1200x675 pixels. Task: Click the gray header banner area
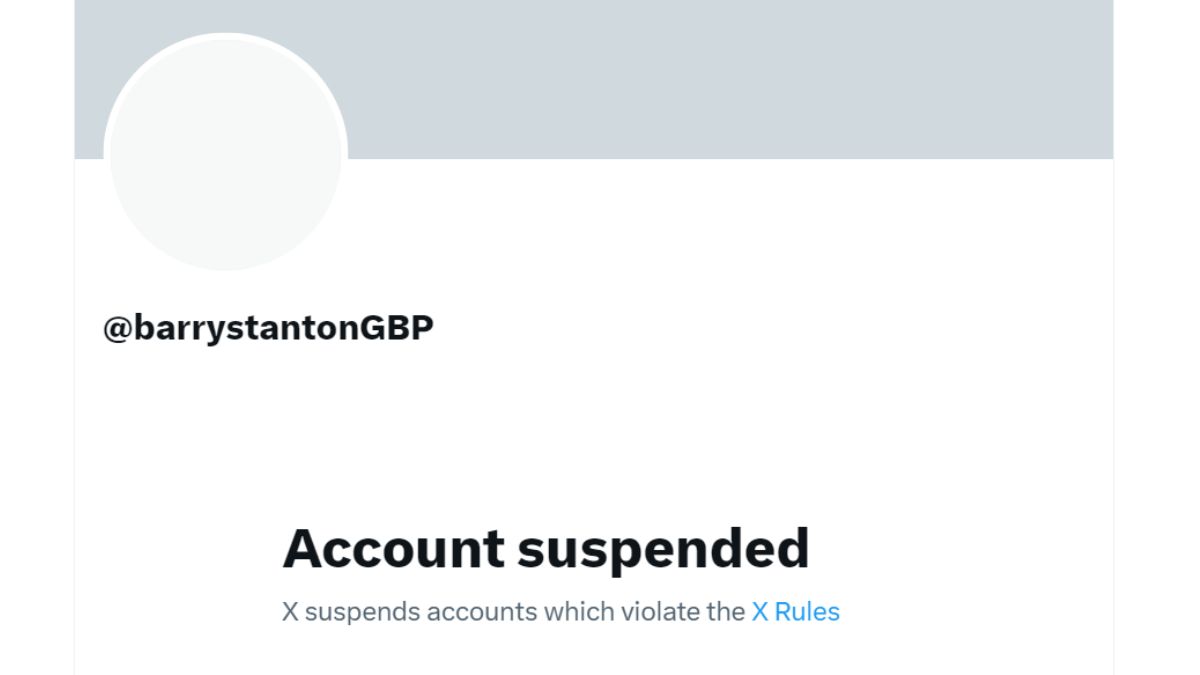(700, 80)
